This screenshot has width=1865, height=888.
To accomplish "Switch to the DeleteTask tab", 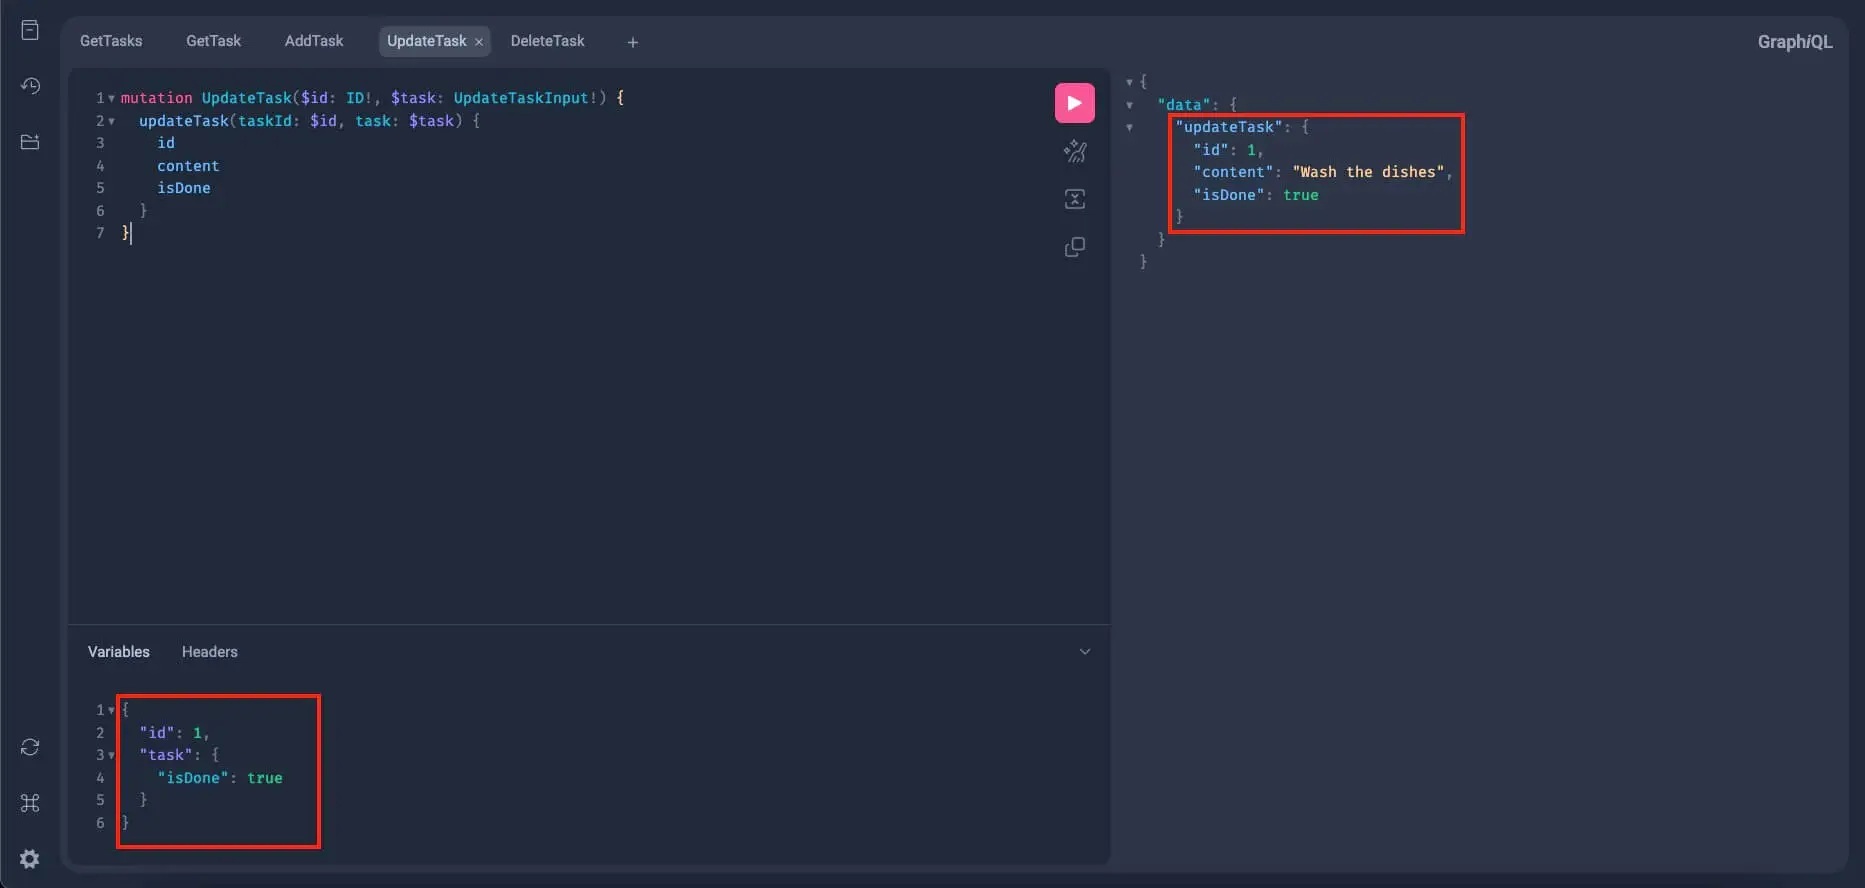I will [x=547, y=41].
